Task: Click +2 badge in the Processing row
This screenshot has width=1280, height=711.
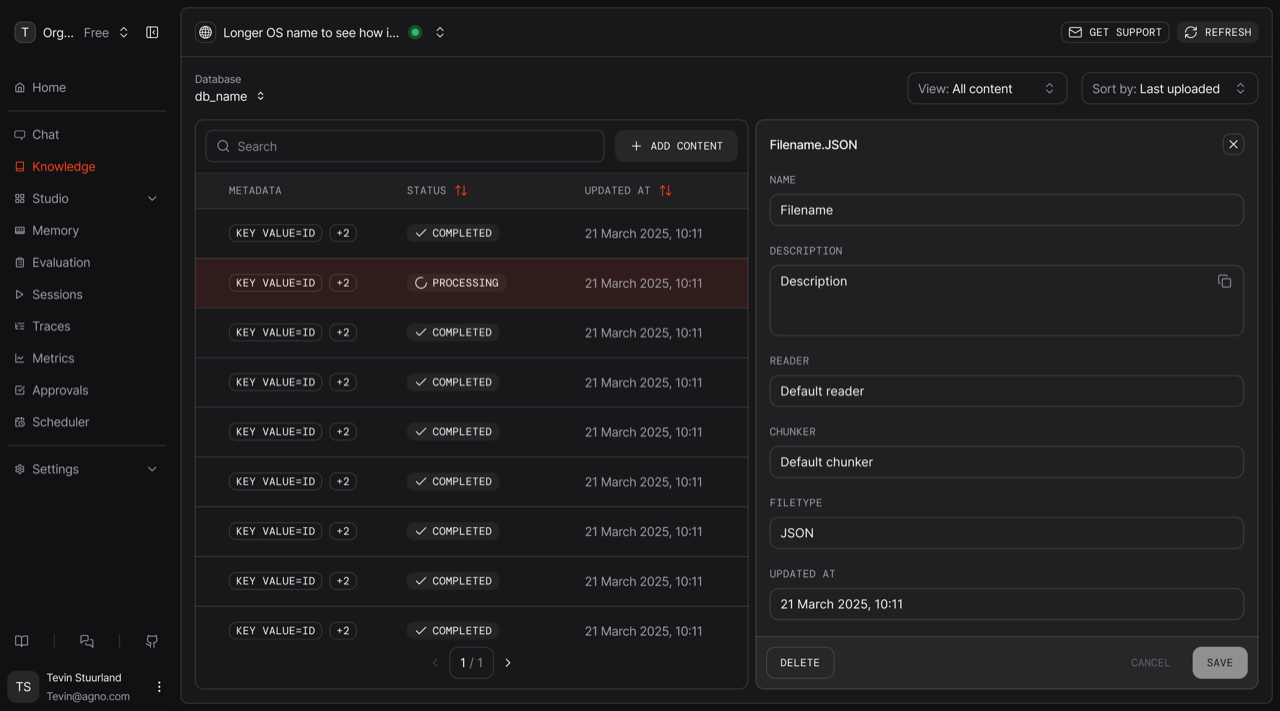Action: pos(343,283)
